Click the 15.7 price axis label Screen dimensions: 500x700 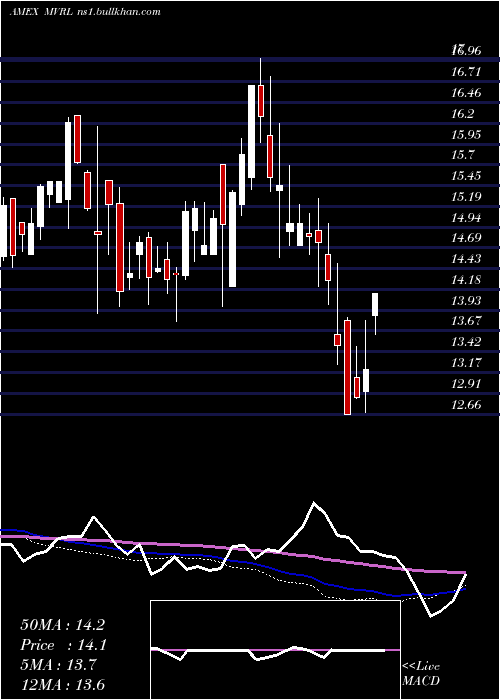pyautogui.click(x=462, y=155)
